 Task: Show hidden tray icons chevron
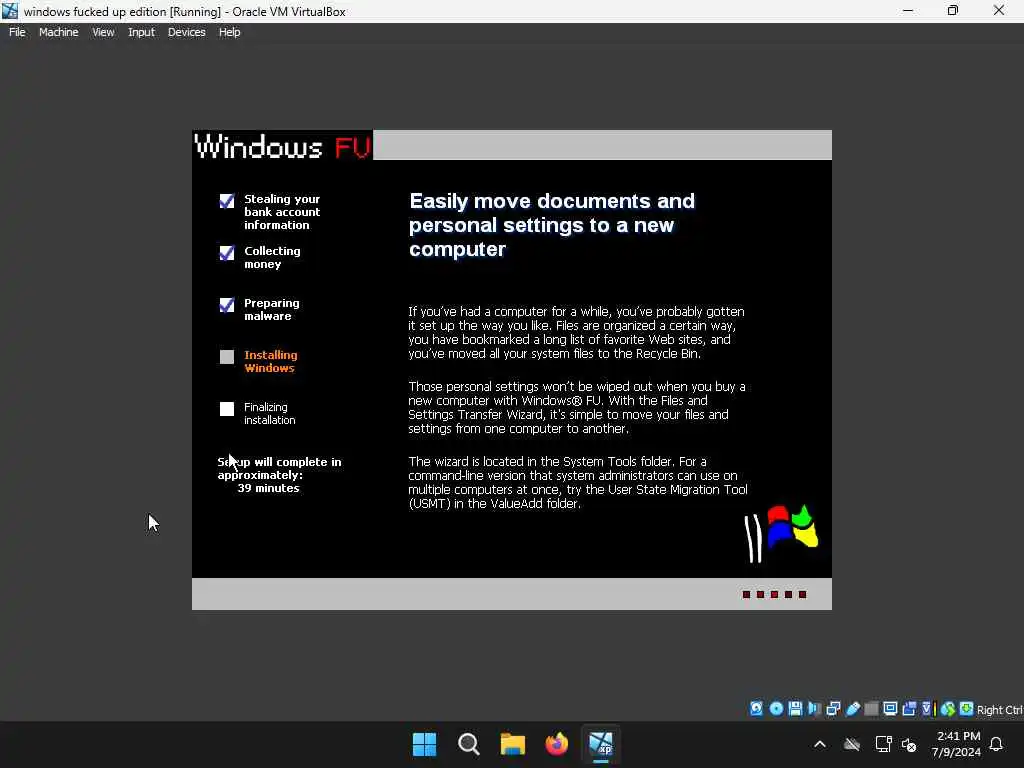820,744
